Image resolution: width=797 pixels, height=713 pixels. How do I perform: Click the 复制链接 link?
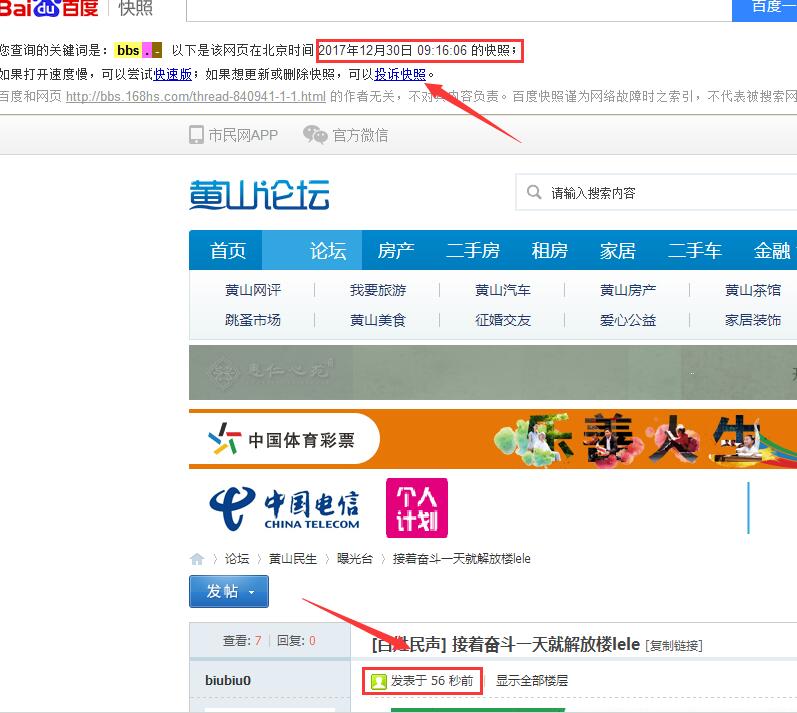point(674,646)
